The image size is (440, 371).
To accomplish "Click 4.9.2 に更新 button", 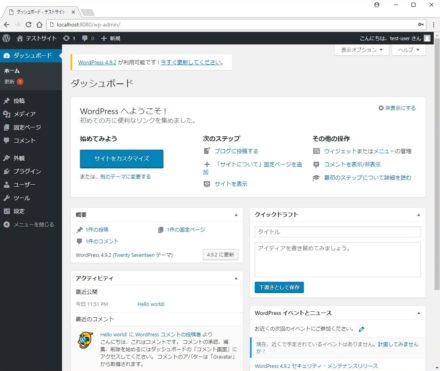I will 220,255.
